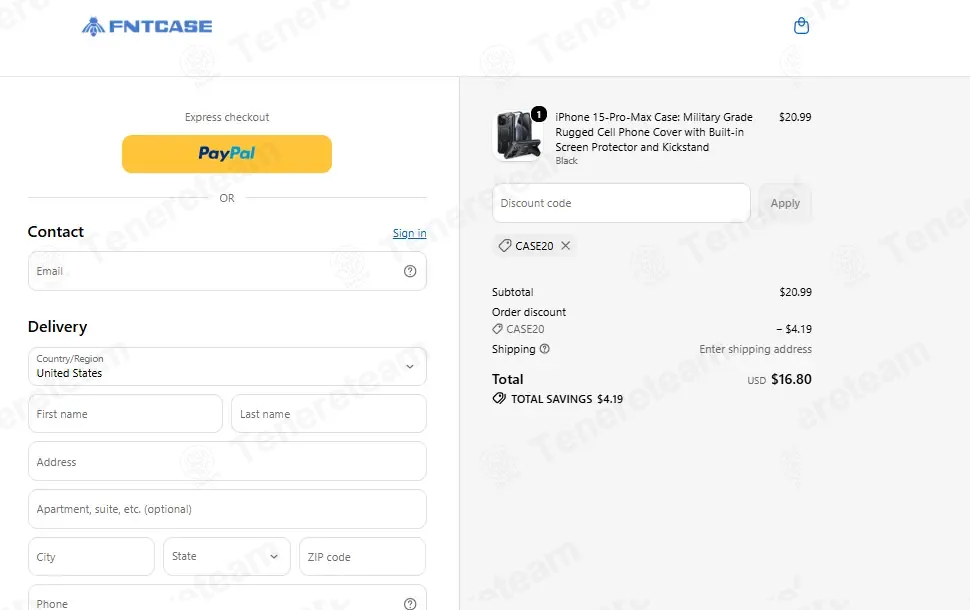
Task: Click the Order discount label
Action: (529, 312)
